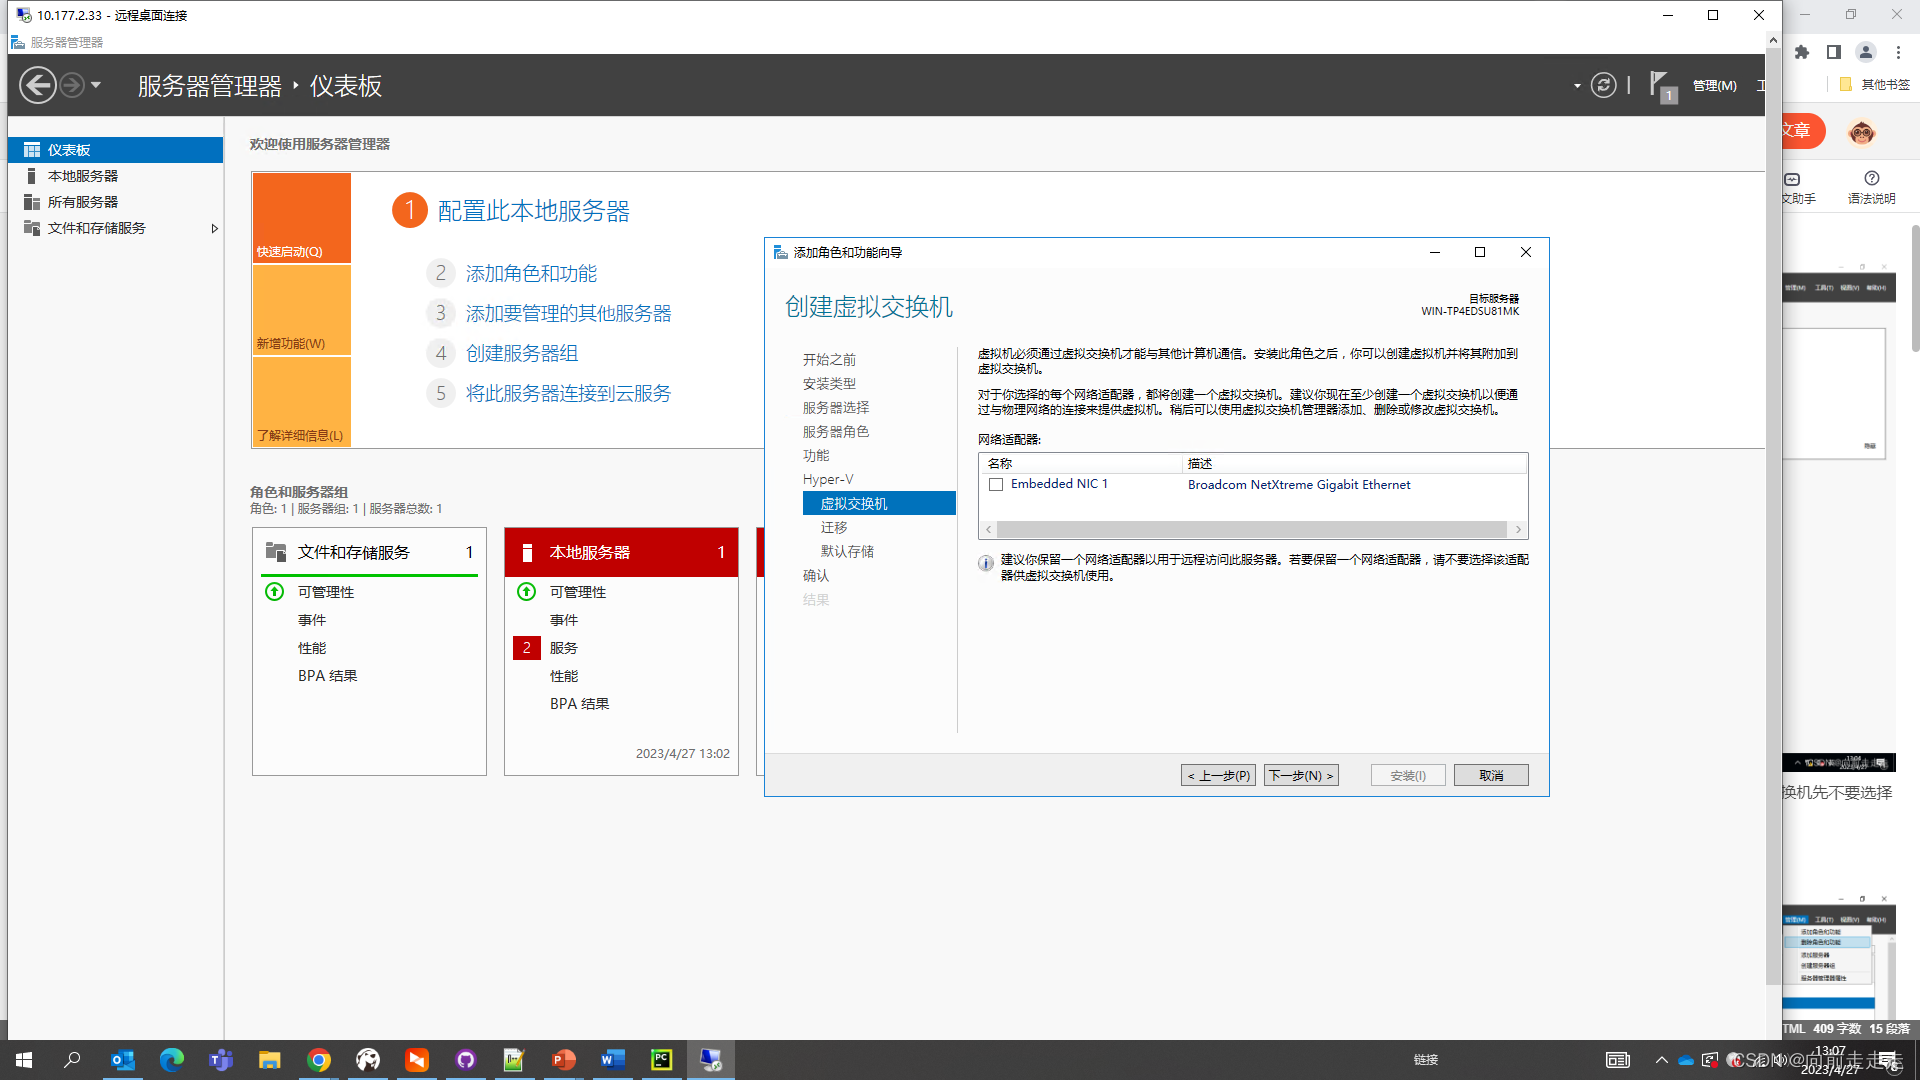Click Add roles and features link
Viewport: 1920px width, 1080px height.
(531, 273)
